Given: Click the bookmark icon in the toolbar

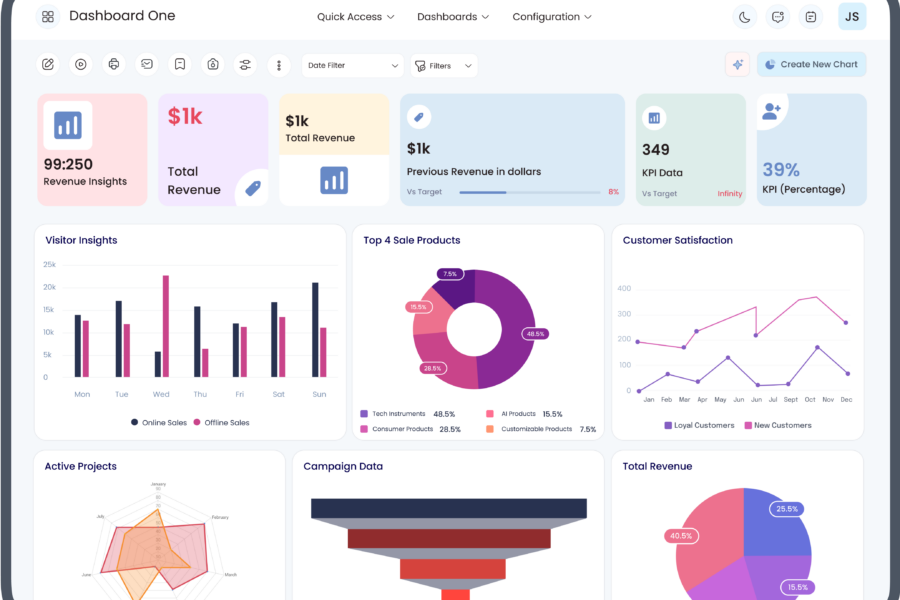Looking at the screenshot, I should click(x=179, y=65).
